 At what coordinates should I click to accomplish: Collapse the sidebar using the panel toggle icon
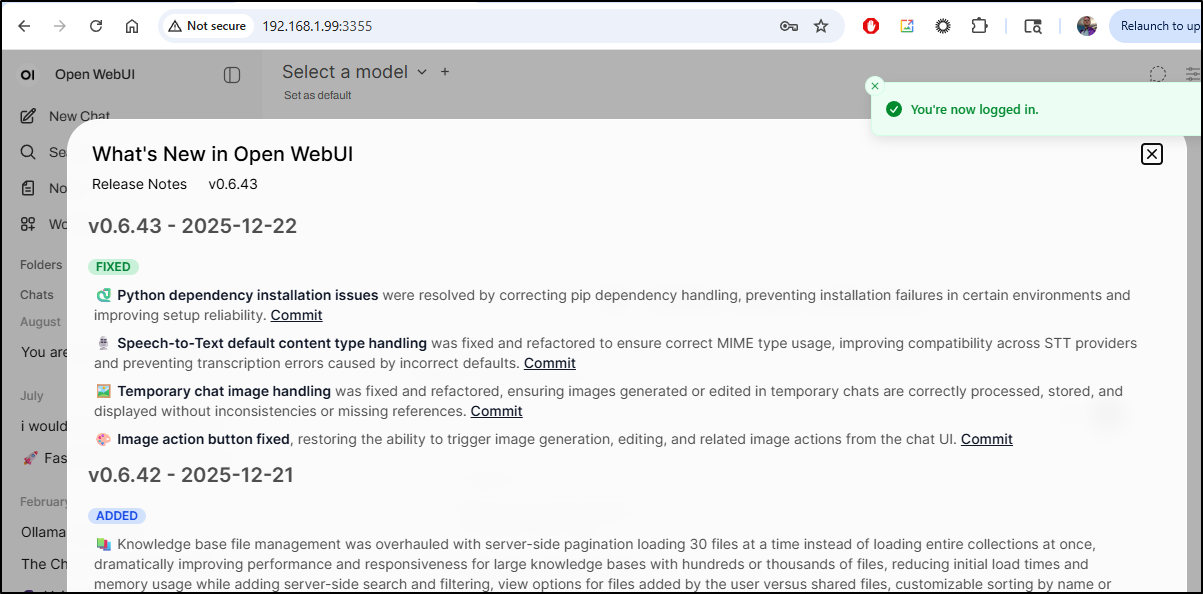[231, 75]
